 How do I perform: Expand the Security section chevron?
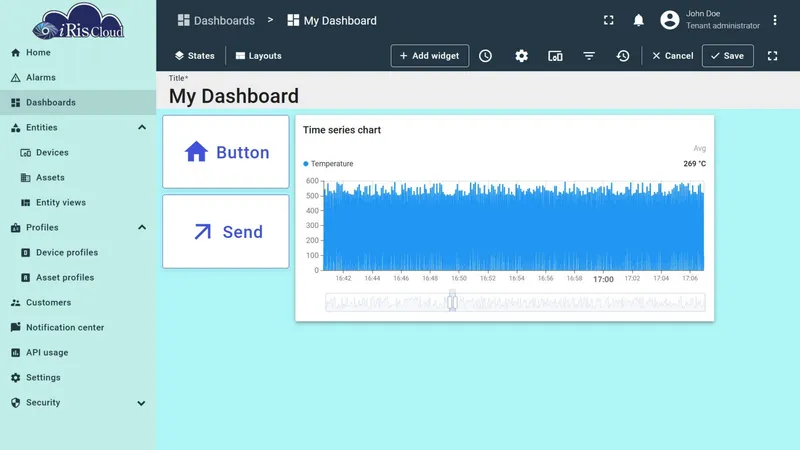coord(141,403)
